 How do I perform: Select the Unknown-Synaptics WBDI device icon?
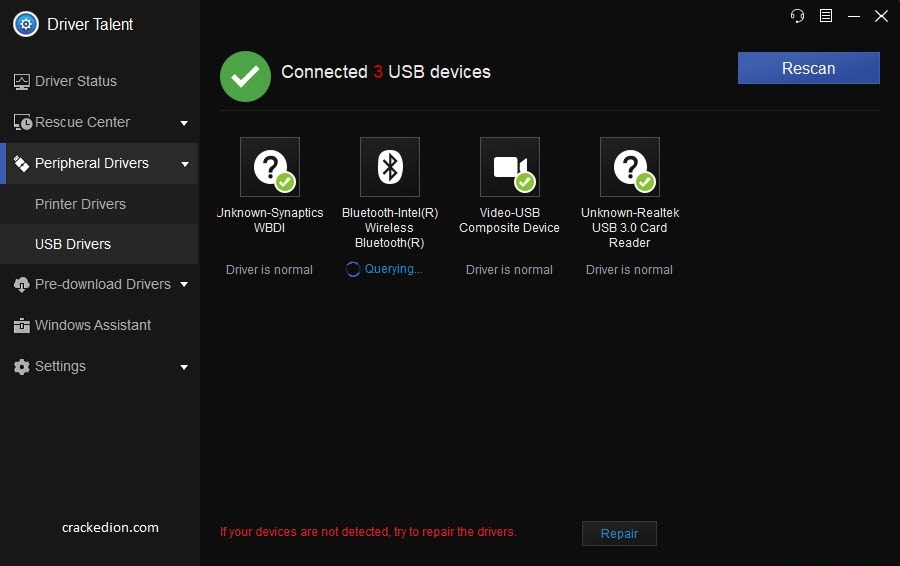270,167
